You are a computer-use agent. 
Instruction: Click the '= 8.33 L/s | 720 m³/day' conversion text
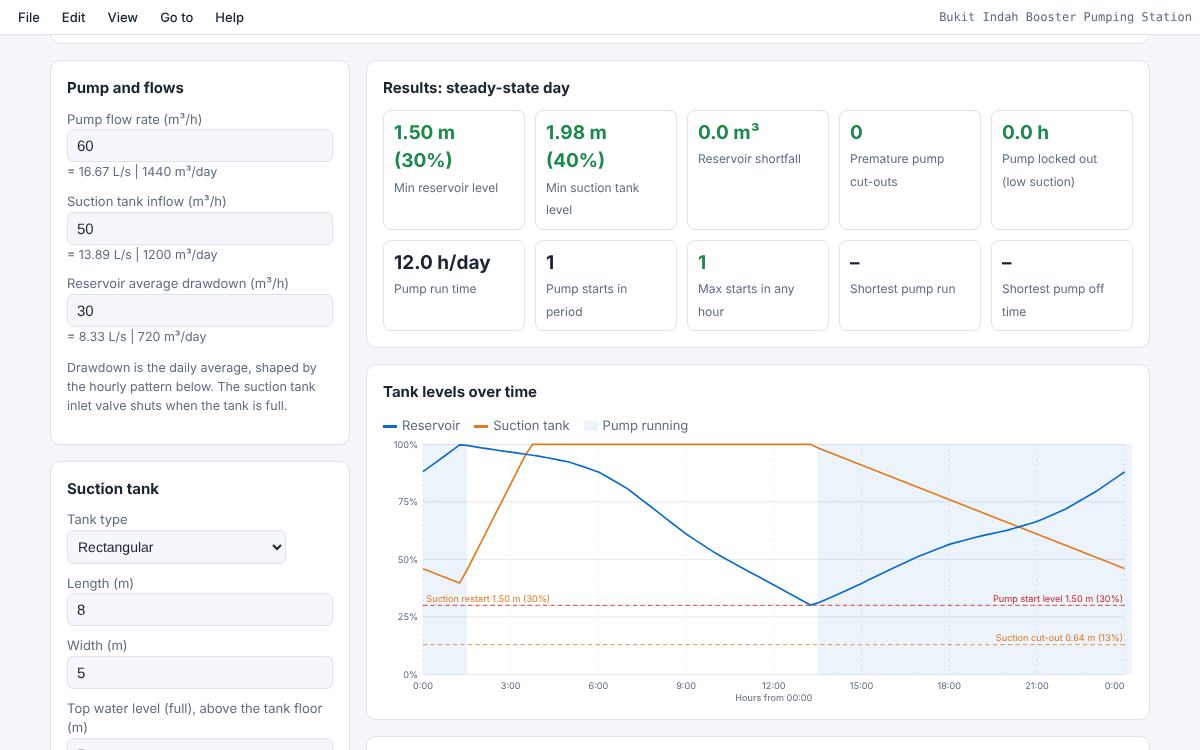[137, 337]
